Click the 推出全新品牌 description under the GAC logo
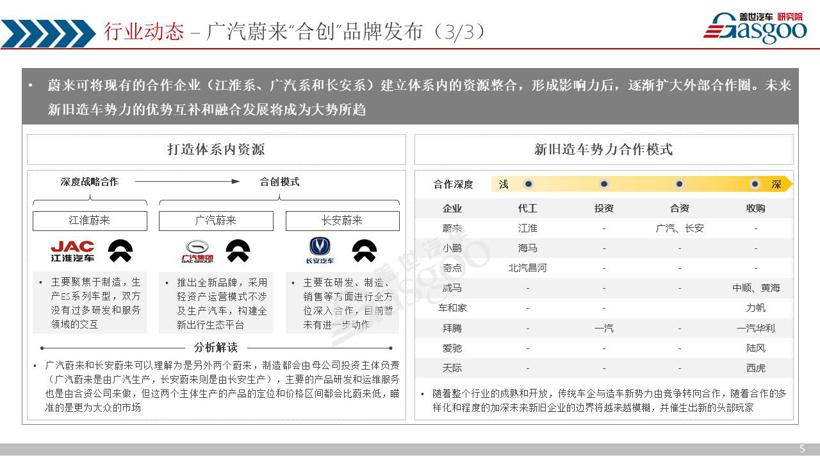 (x=217, y=303)
